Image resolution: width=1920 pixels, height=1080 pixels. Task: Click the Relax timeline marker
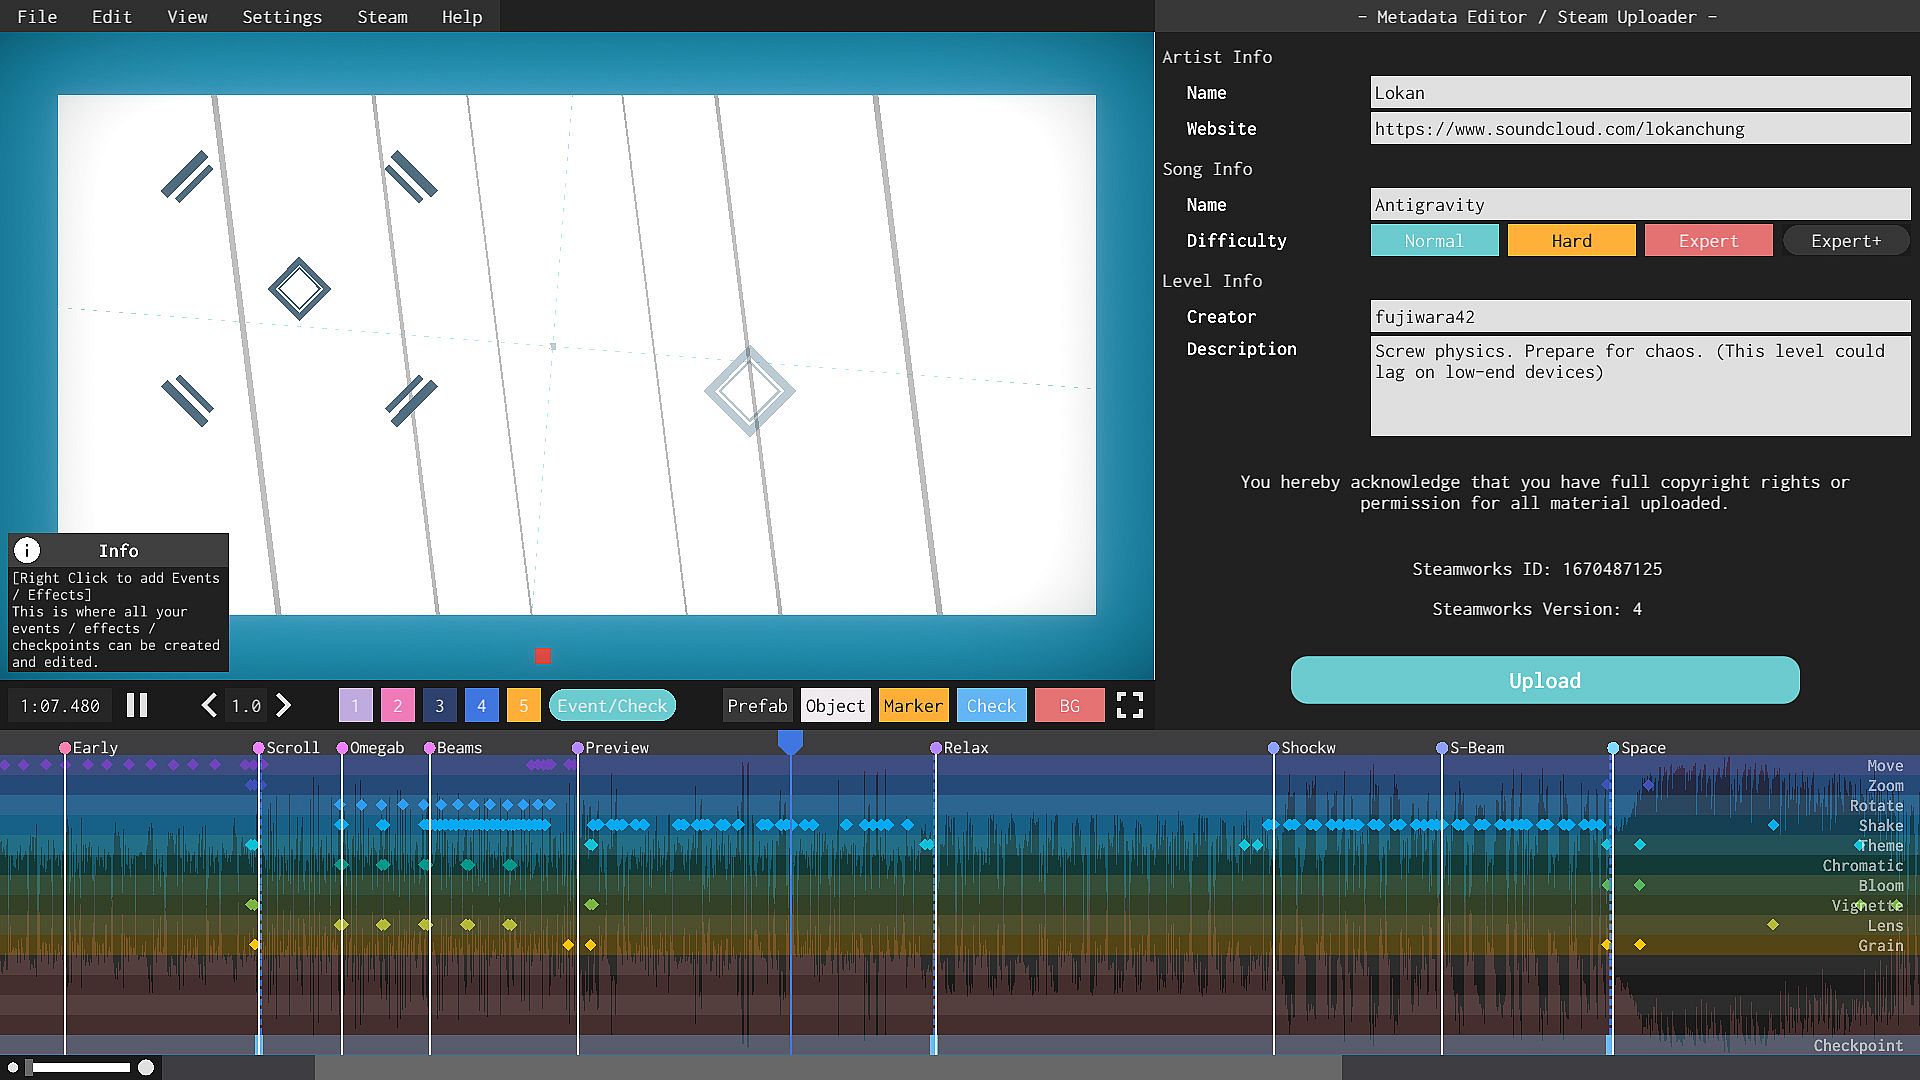coord(936,748)
